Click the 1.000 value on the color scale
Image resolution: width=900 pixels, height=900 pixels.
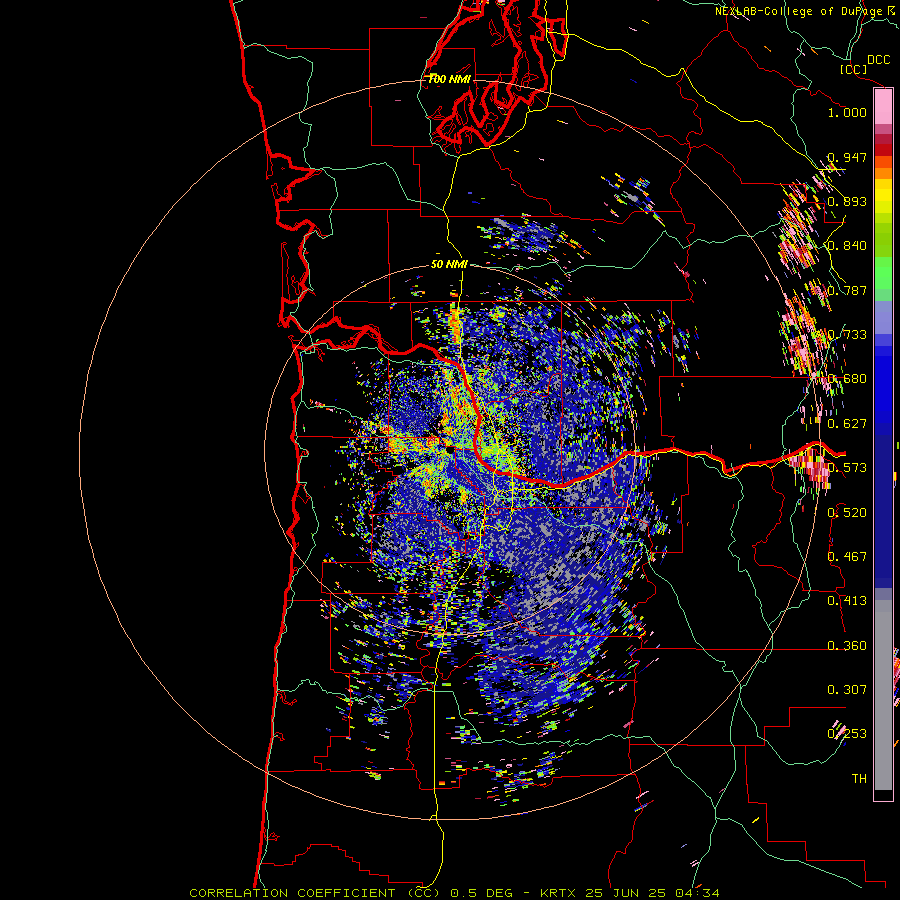click(x=847, y=112)
